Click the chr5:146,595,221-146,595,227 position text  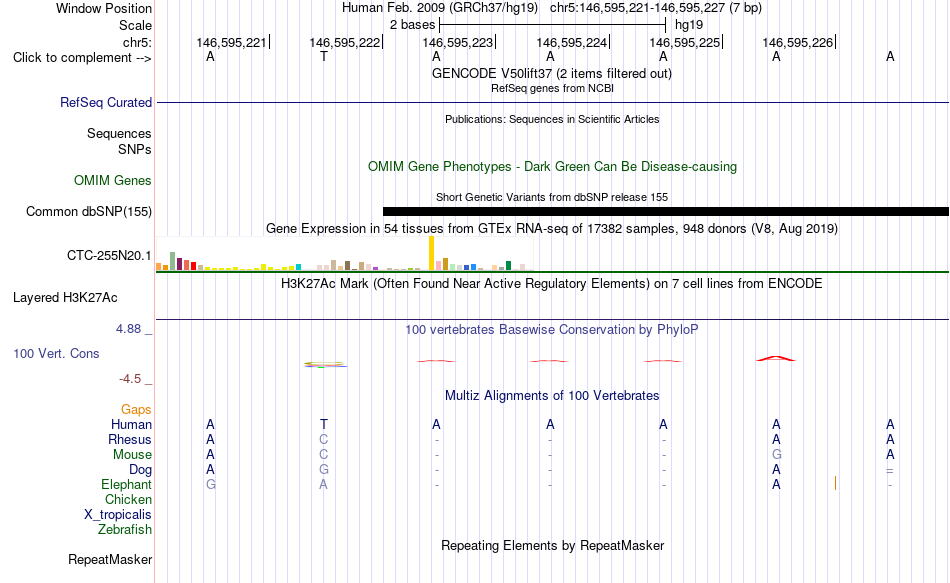pyautogui.click(x=656, y=8)
